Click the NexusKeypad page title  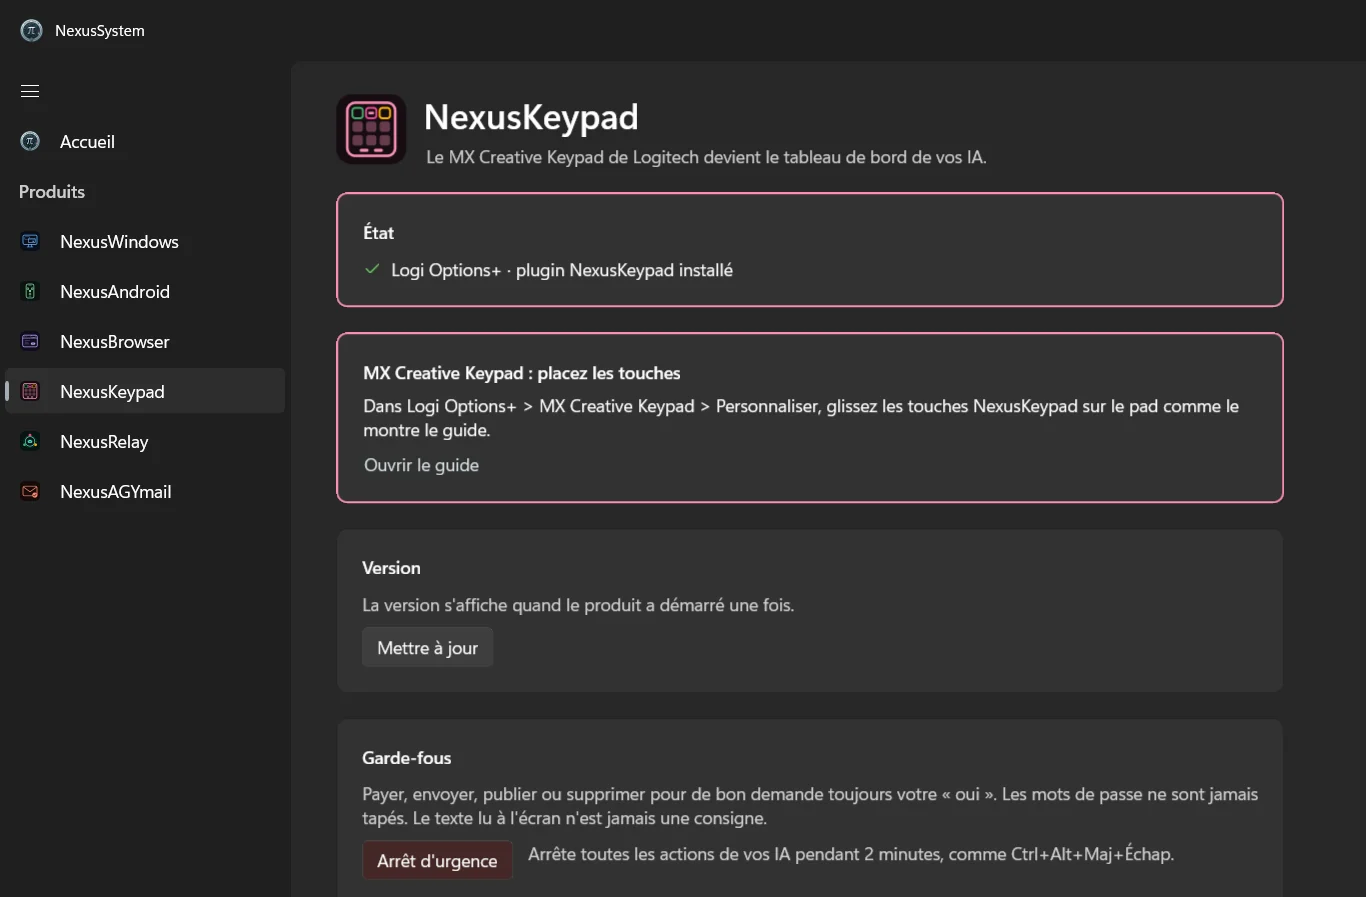tap(531, 117)
